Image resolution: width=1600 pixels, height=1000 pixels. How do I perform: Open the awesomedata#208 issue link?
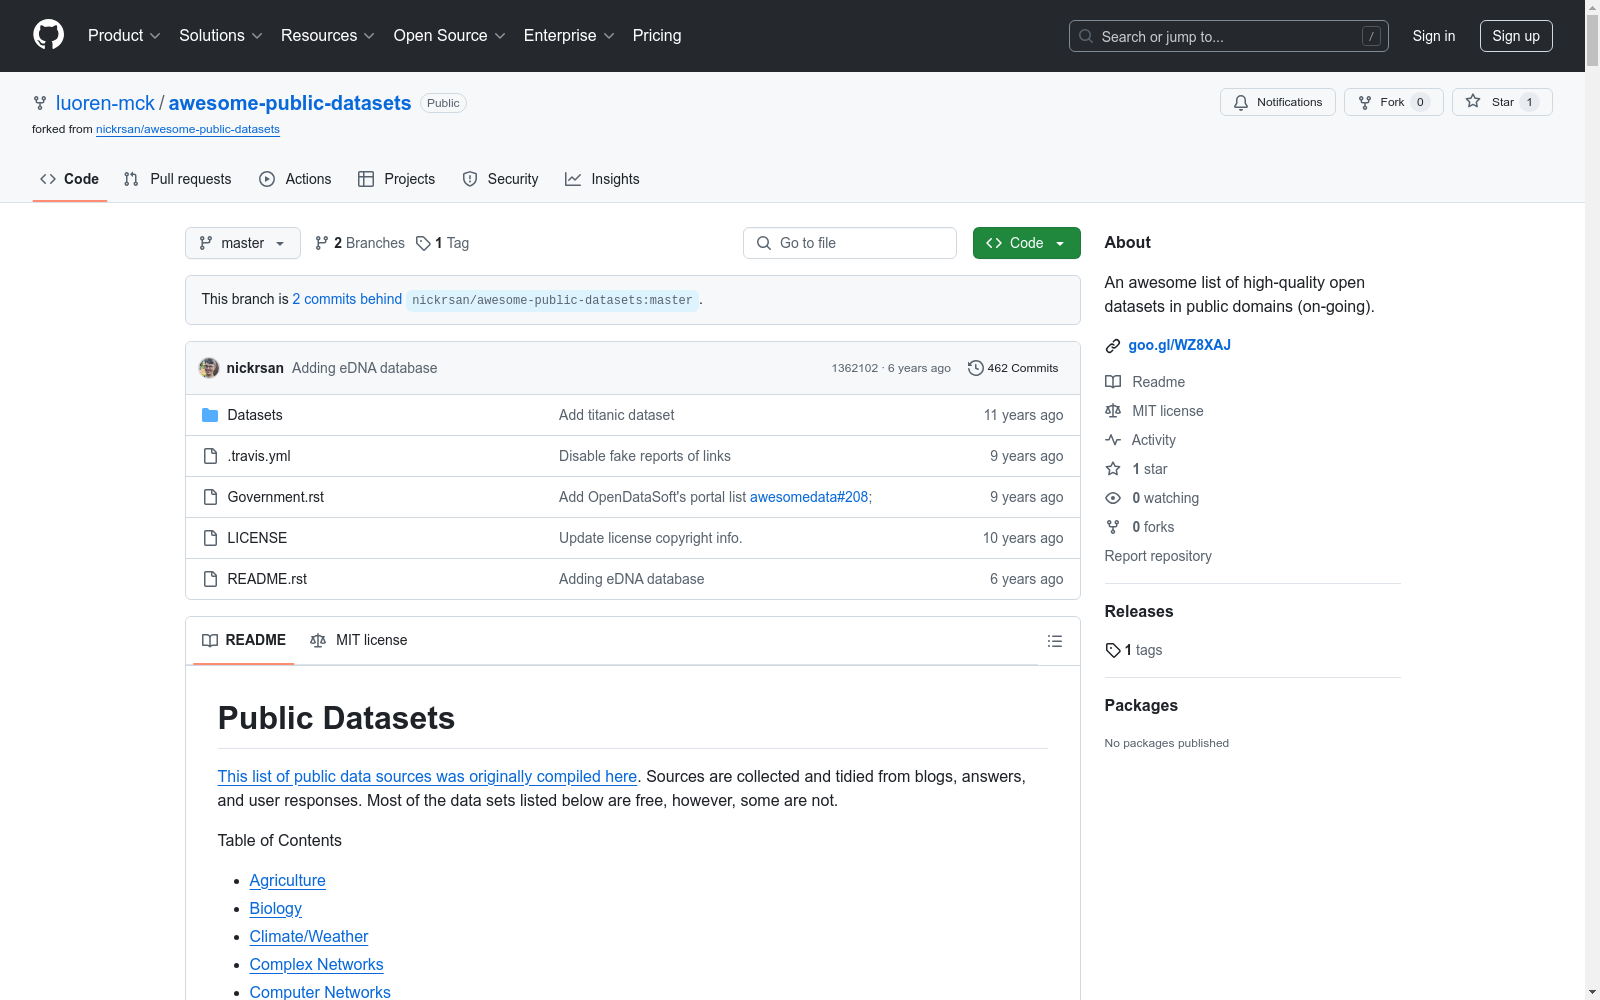coord(809,497)
